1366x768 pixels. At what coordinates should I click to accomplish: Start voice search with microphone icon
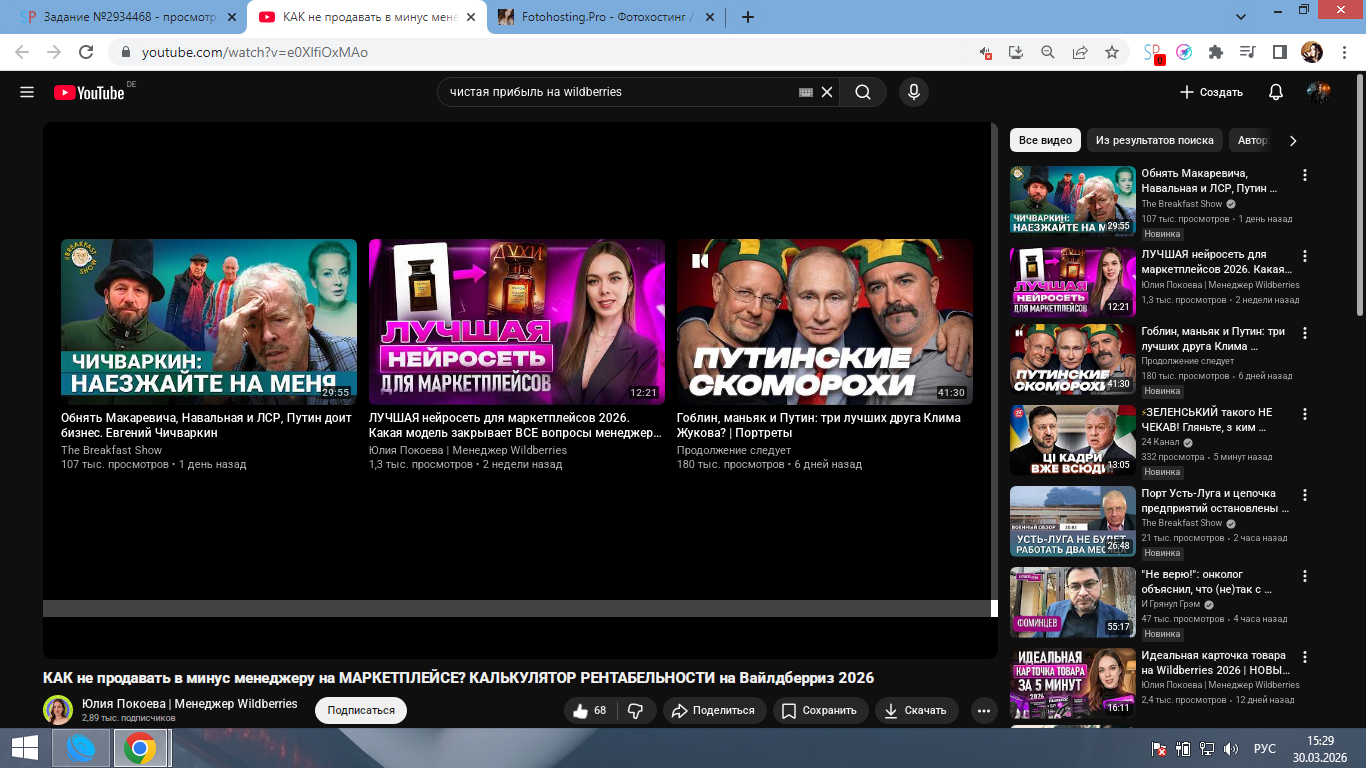[912, 92]
